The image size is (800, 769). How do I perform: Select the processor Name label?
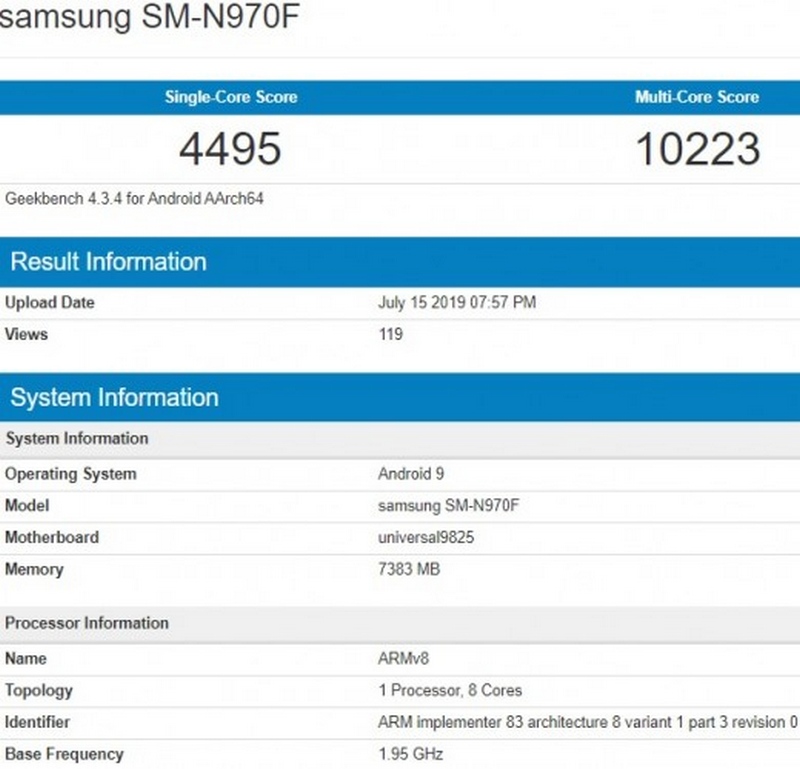tap(26, 659)
